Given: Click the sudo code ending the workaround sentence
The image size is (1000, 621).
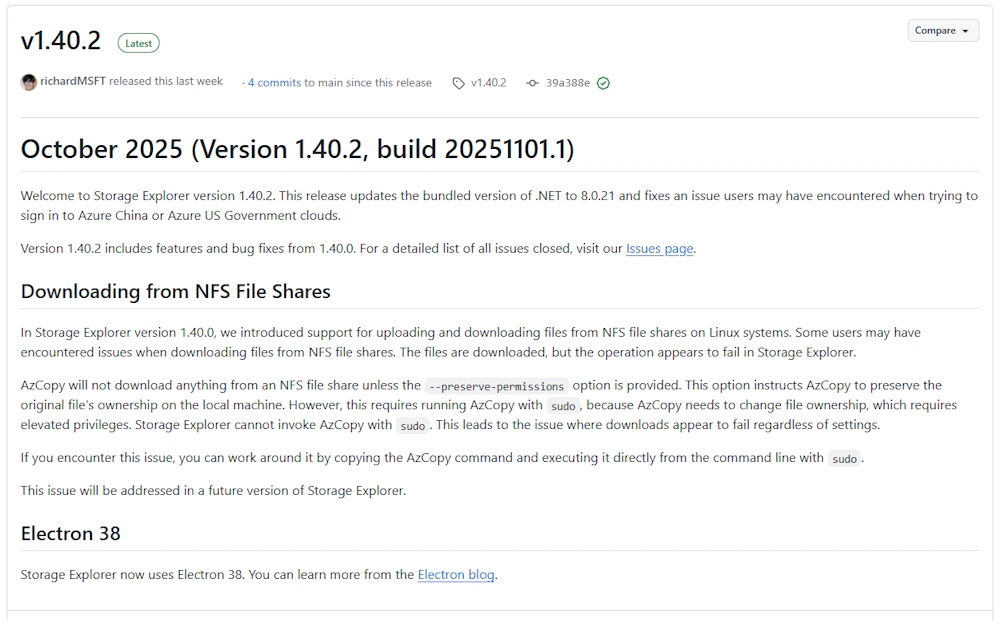Looking at the screenshot, I should coord(844,459).
